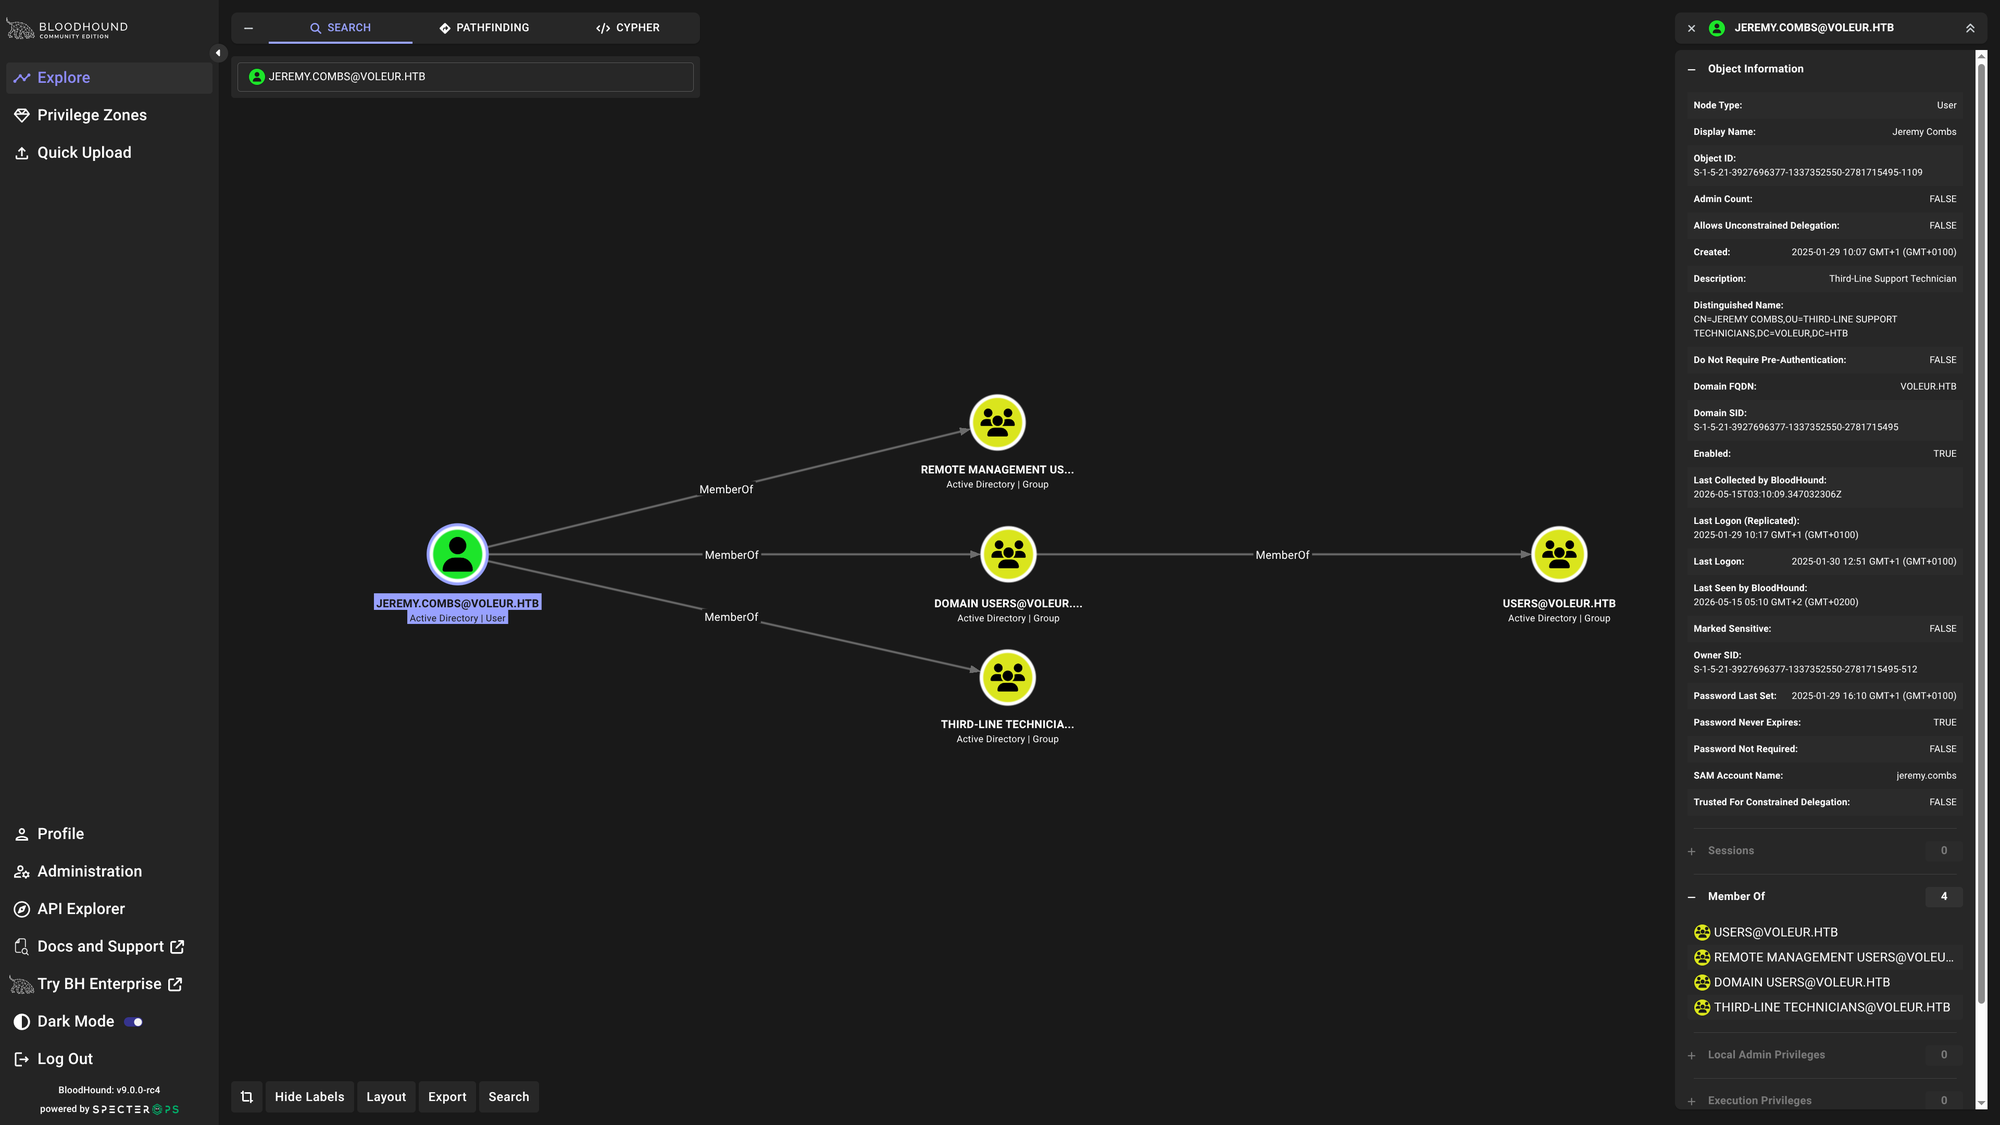This screenshot has width=2000, height=1125.
Task: Switch to the Cypher tab
Action: point(628,28)
